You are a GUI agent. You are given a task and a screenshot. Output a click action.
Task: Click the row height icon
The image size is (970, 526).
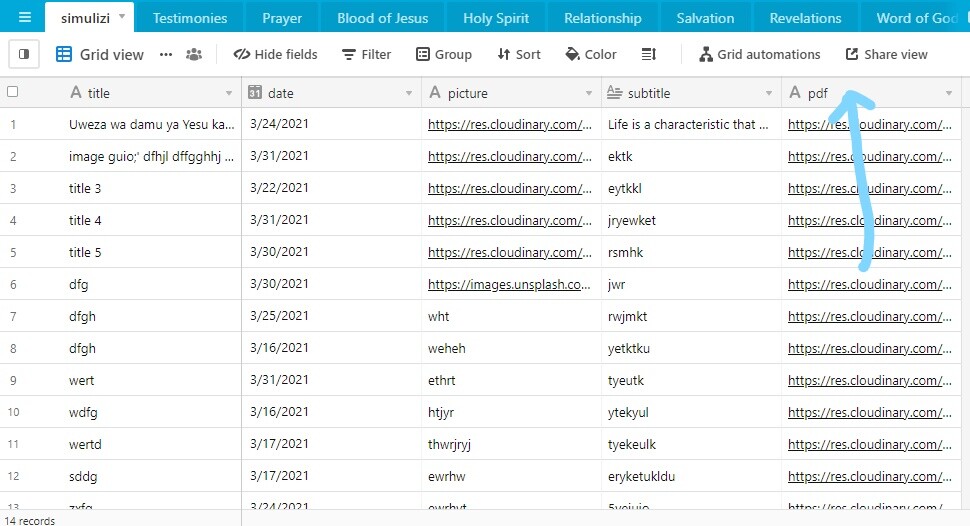pos(648,54)
